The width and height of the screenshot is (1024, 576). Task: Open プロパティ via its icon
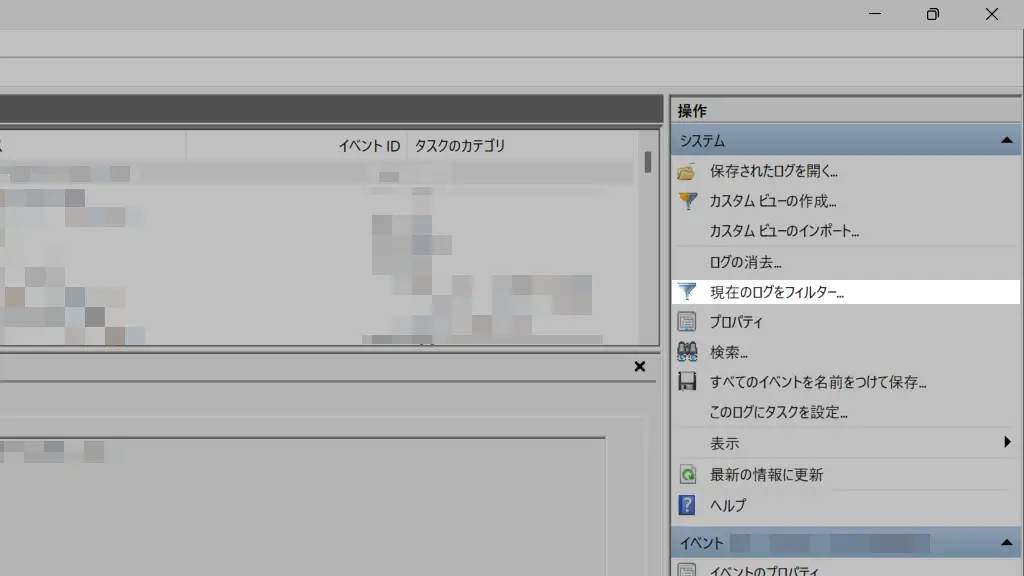tap(686, 322)
